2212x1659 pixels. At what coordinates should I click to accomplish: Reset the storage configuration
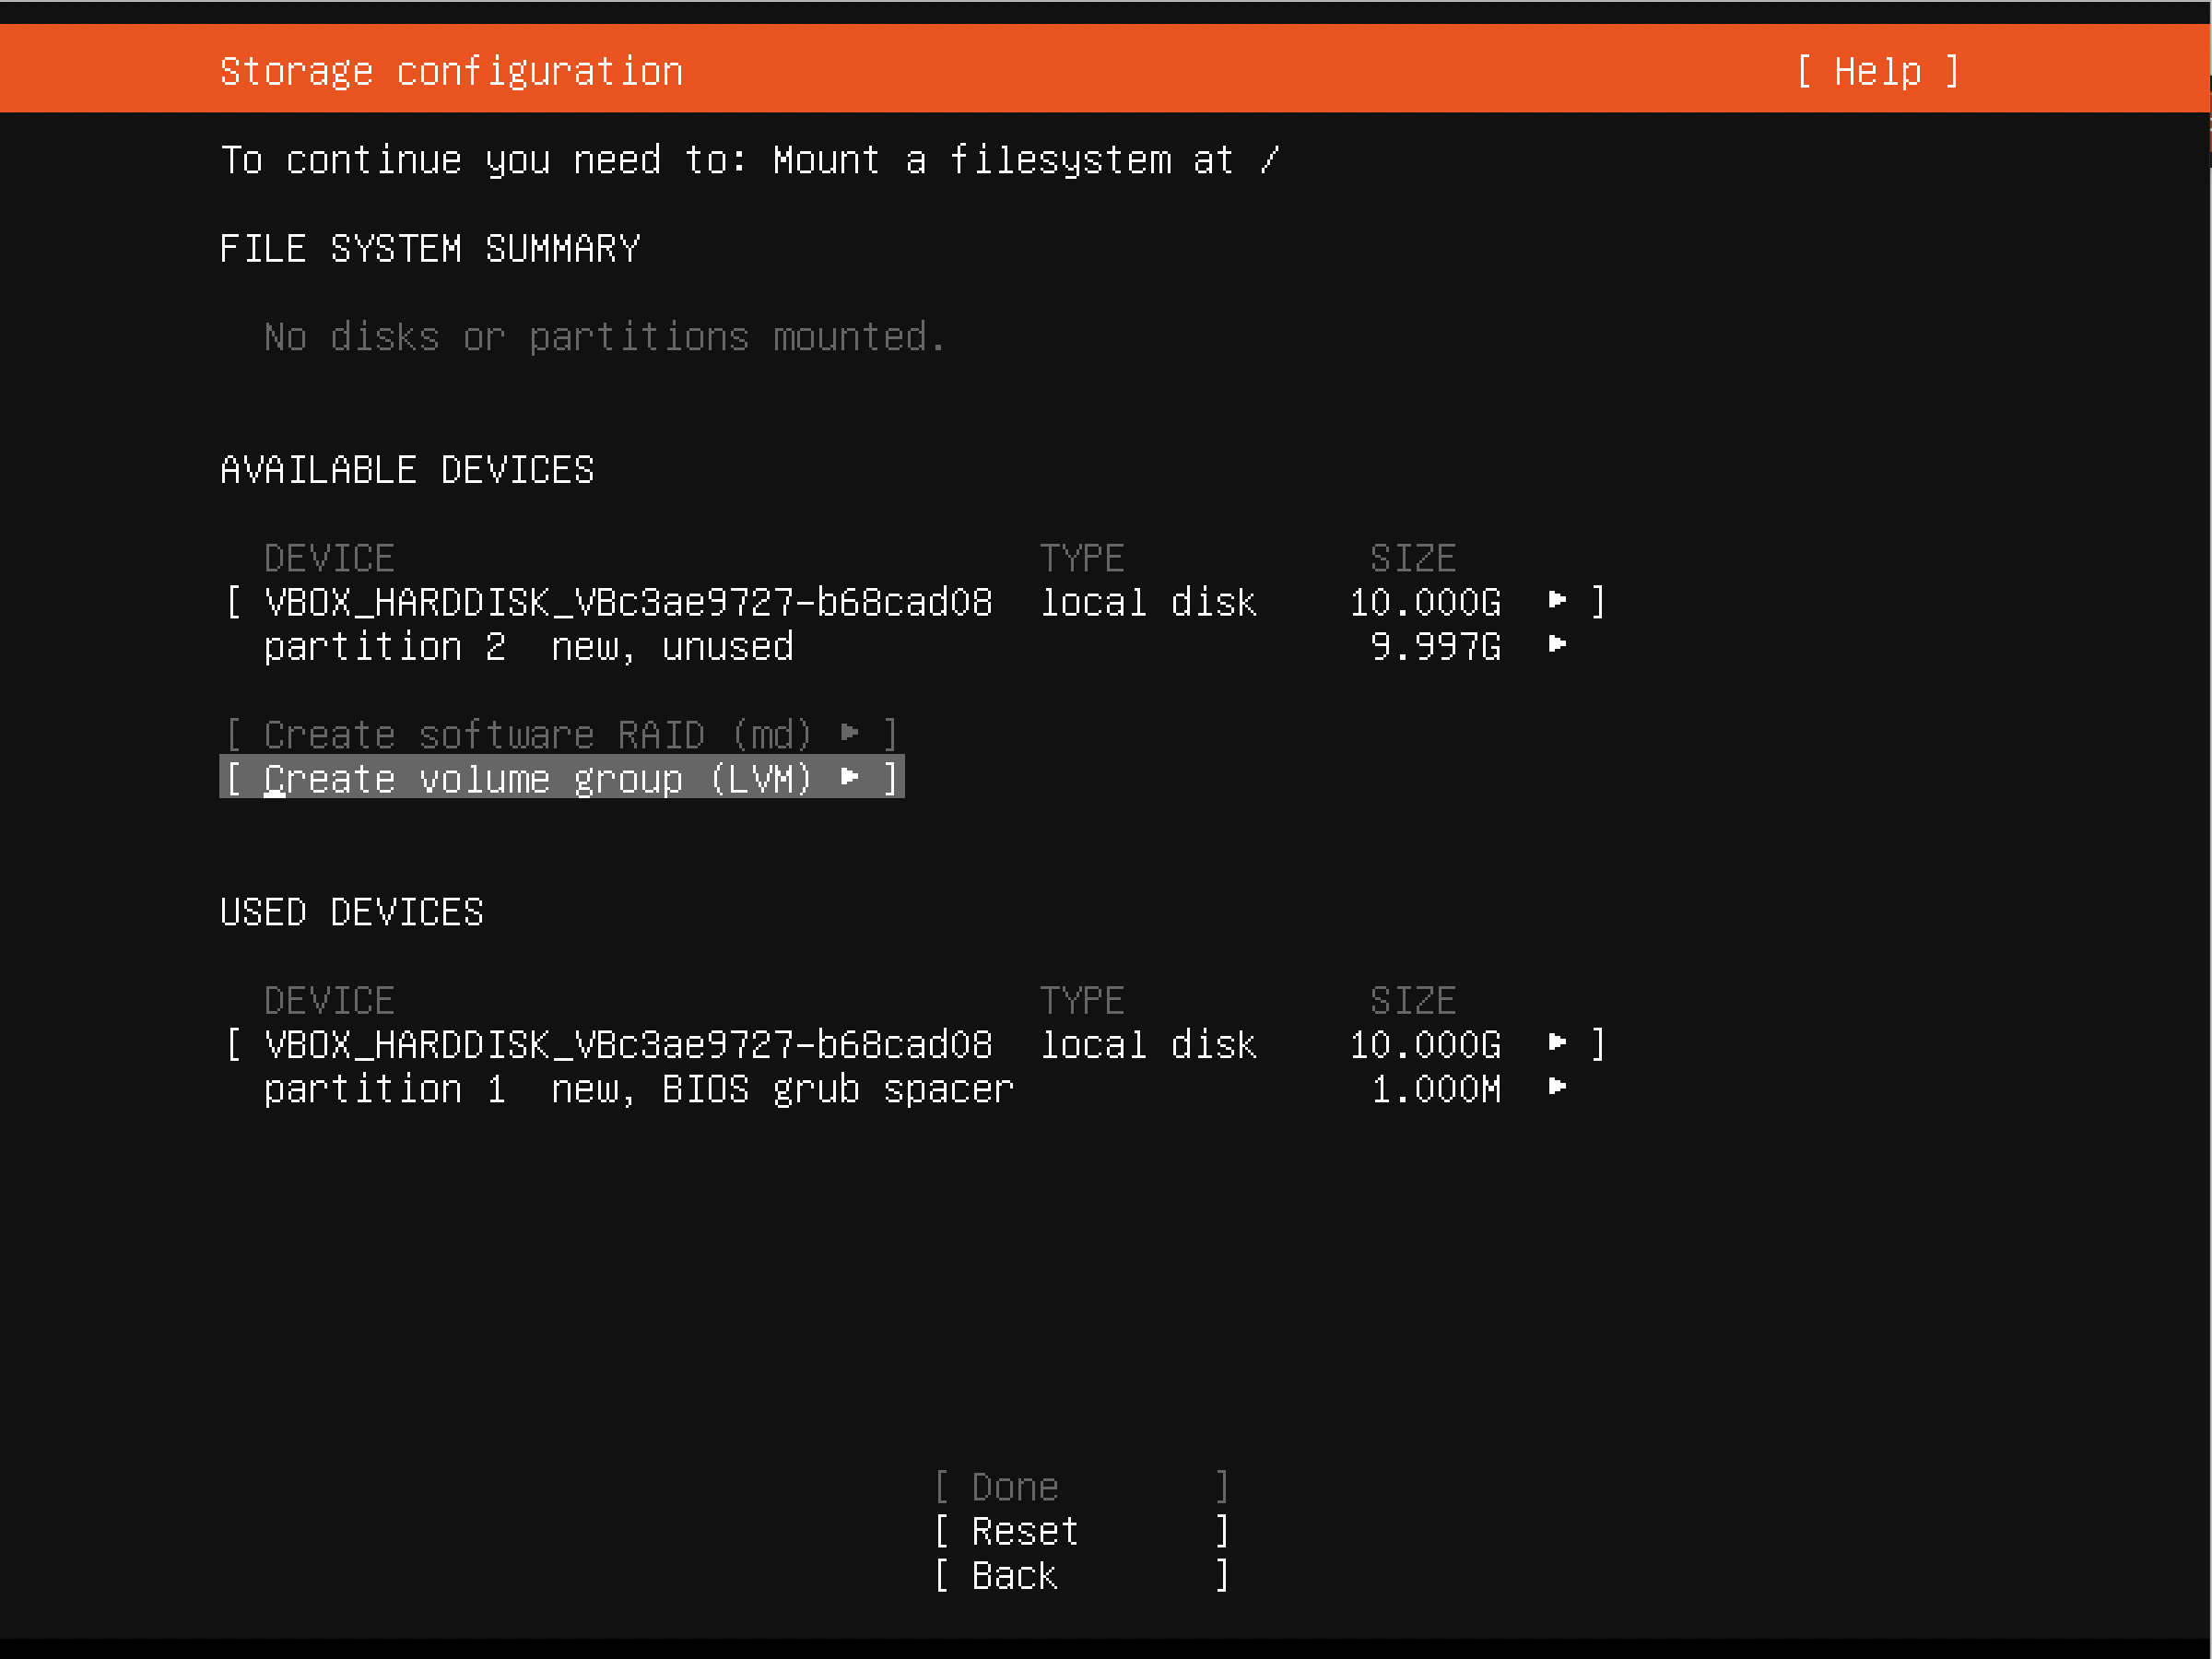pyautogui.click(x=1023, y=1530)
